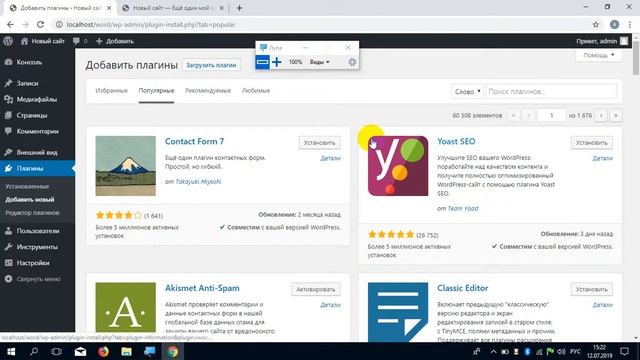Open the WordPress logo menu
This screenshot has width=640, height=360.
[8, 41]
